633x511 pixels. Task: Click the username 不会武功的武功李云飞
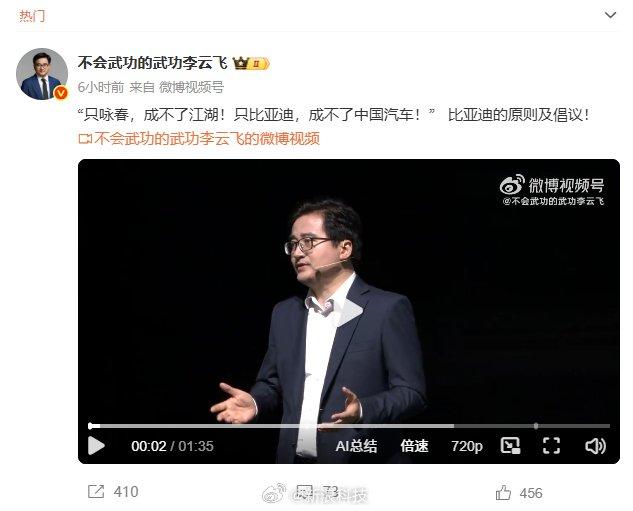click(153, 63)
